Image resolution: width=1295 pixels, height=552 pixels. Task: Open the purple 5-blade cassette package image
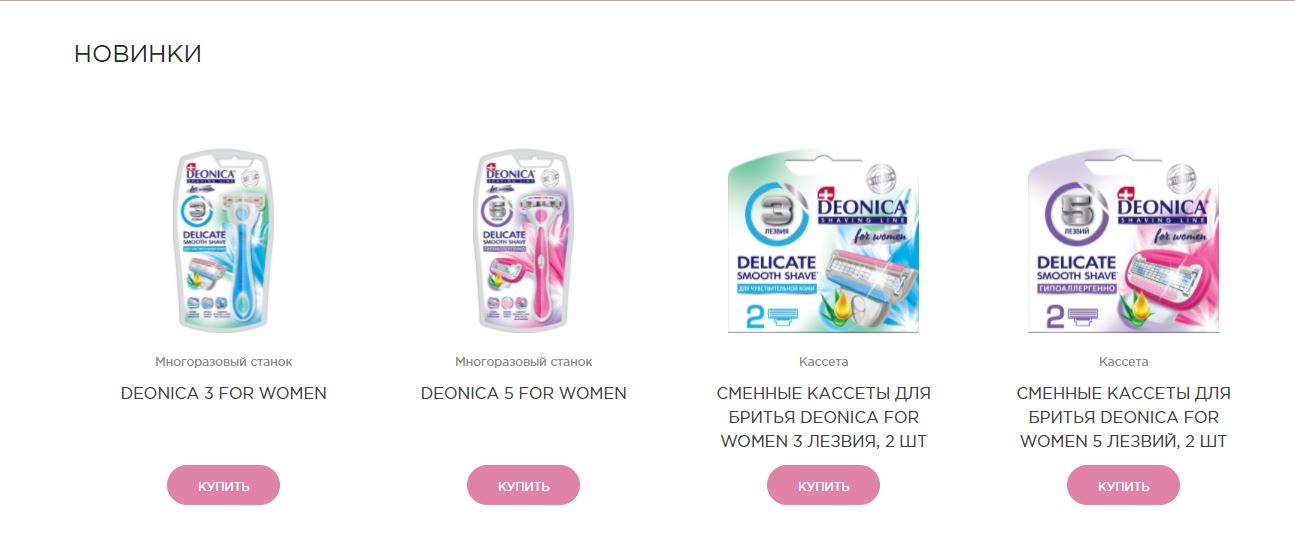[x=1123, y=241]
